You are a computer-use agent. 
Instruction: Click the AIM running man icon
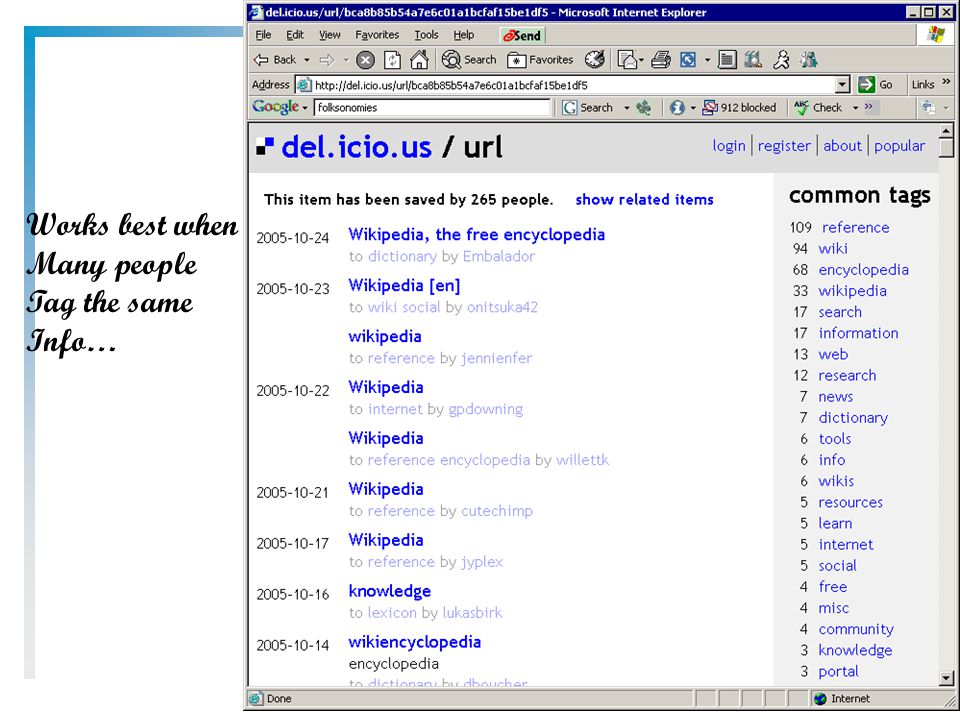(x=781, y=60)
